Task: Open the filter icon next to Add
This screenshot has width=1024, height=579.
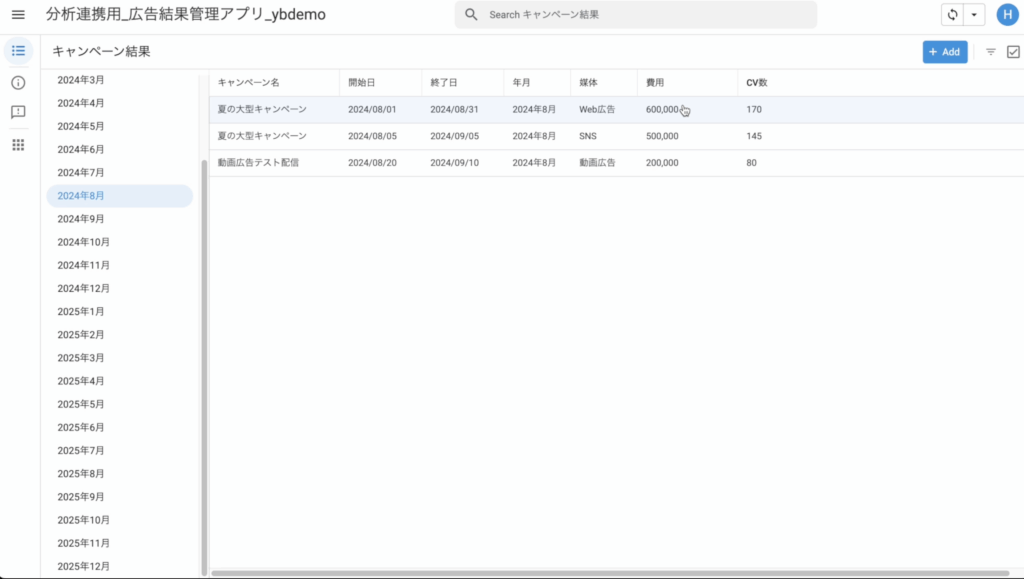Action: 991,52
